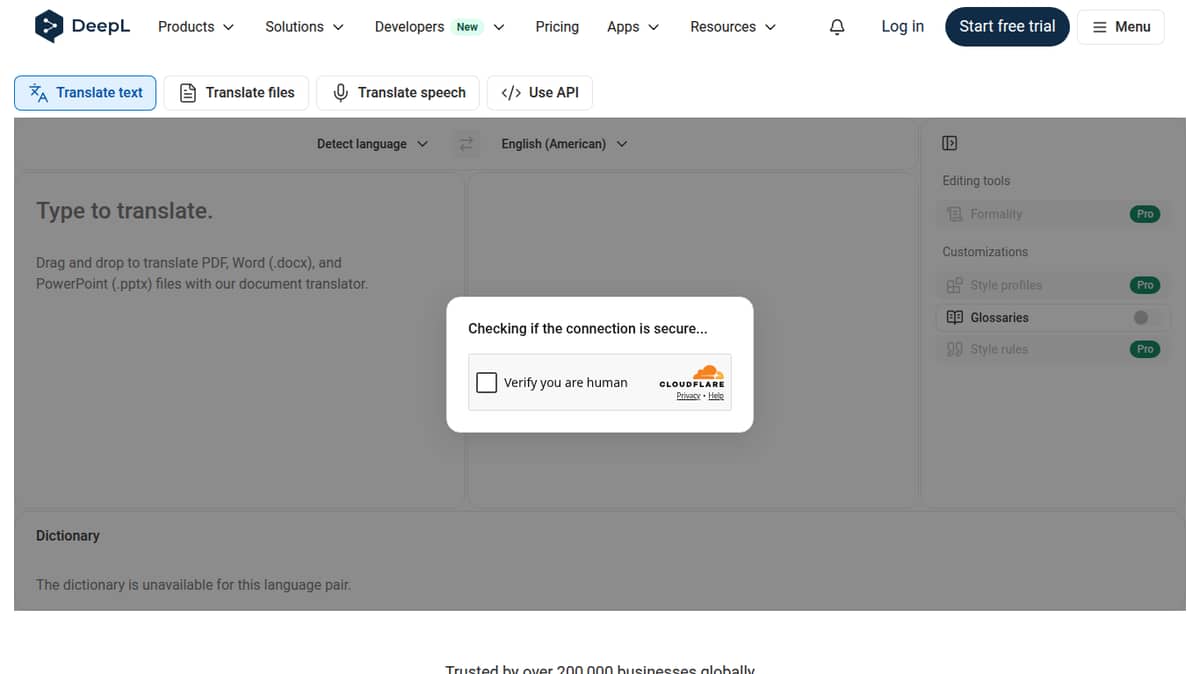Expand the Solutions menu
The width and height of the screenshot is (1200, 674).
pyautogui.click(x=304, y=27)
